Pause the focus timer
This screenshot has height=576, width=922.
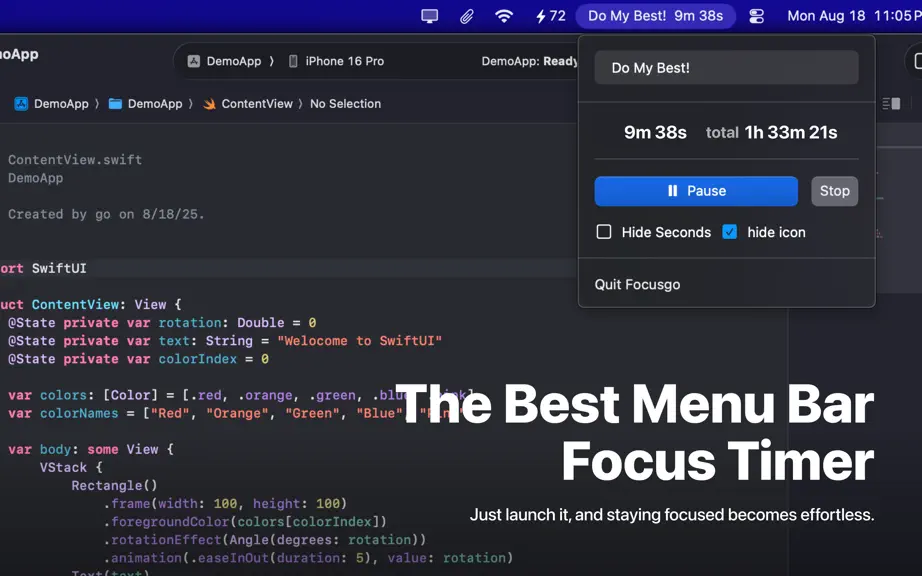pyautogui.click(x=696, y=191)
